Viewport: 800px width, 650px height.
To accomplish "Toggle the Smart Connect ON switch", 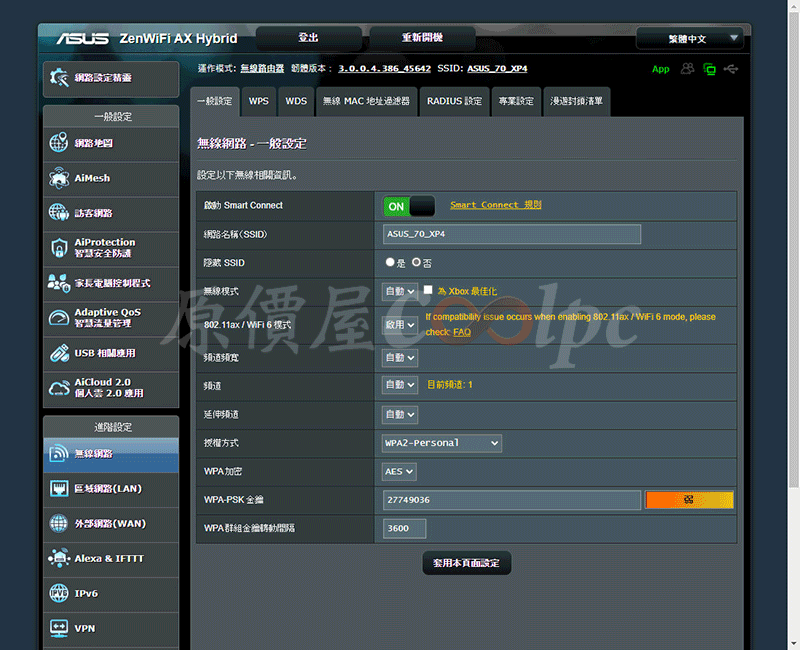I will pyautogui.click(x=409, y=206).
